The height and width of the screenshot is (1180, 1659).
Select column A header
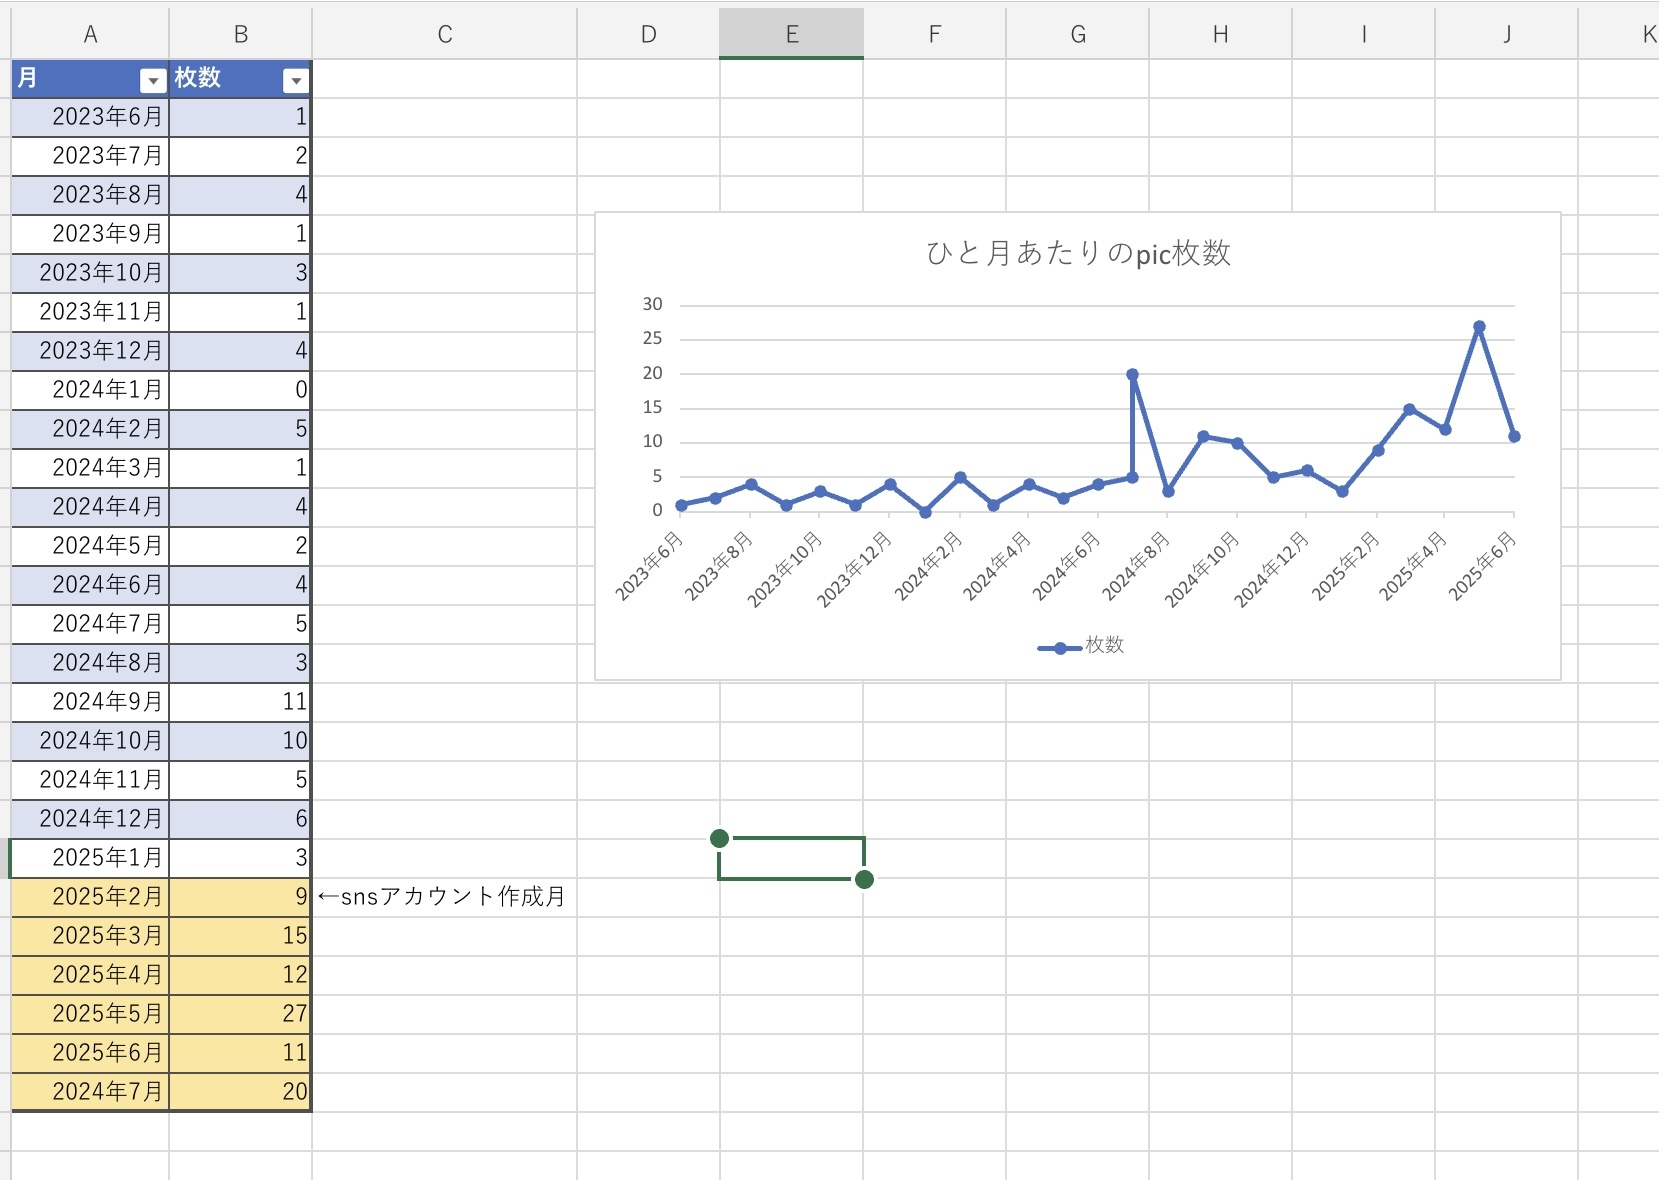click(90, 35)
